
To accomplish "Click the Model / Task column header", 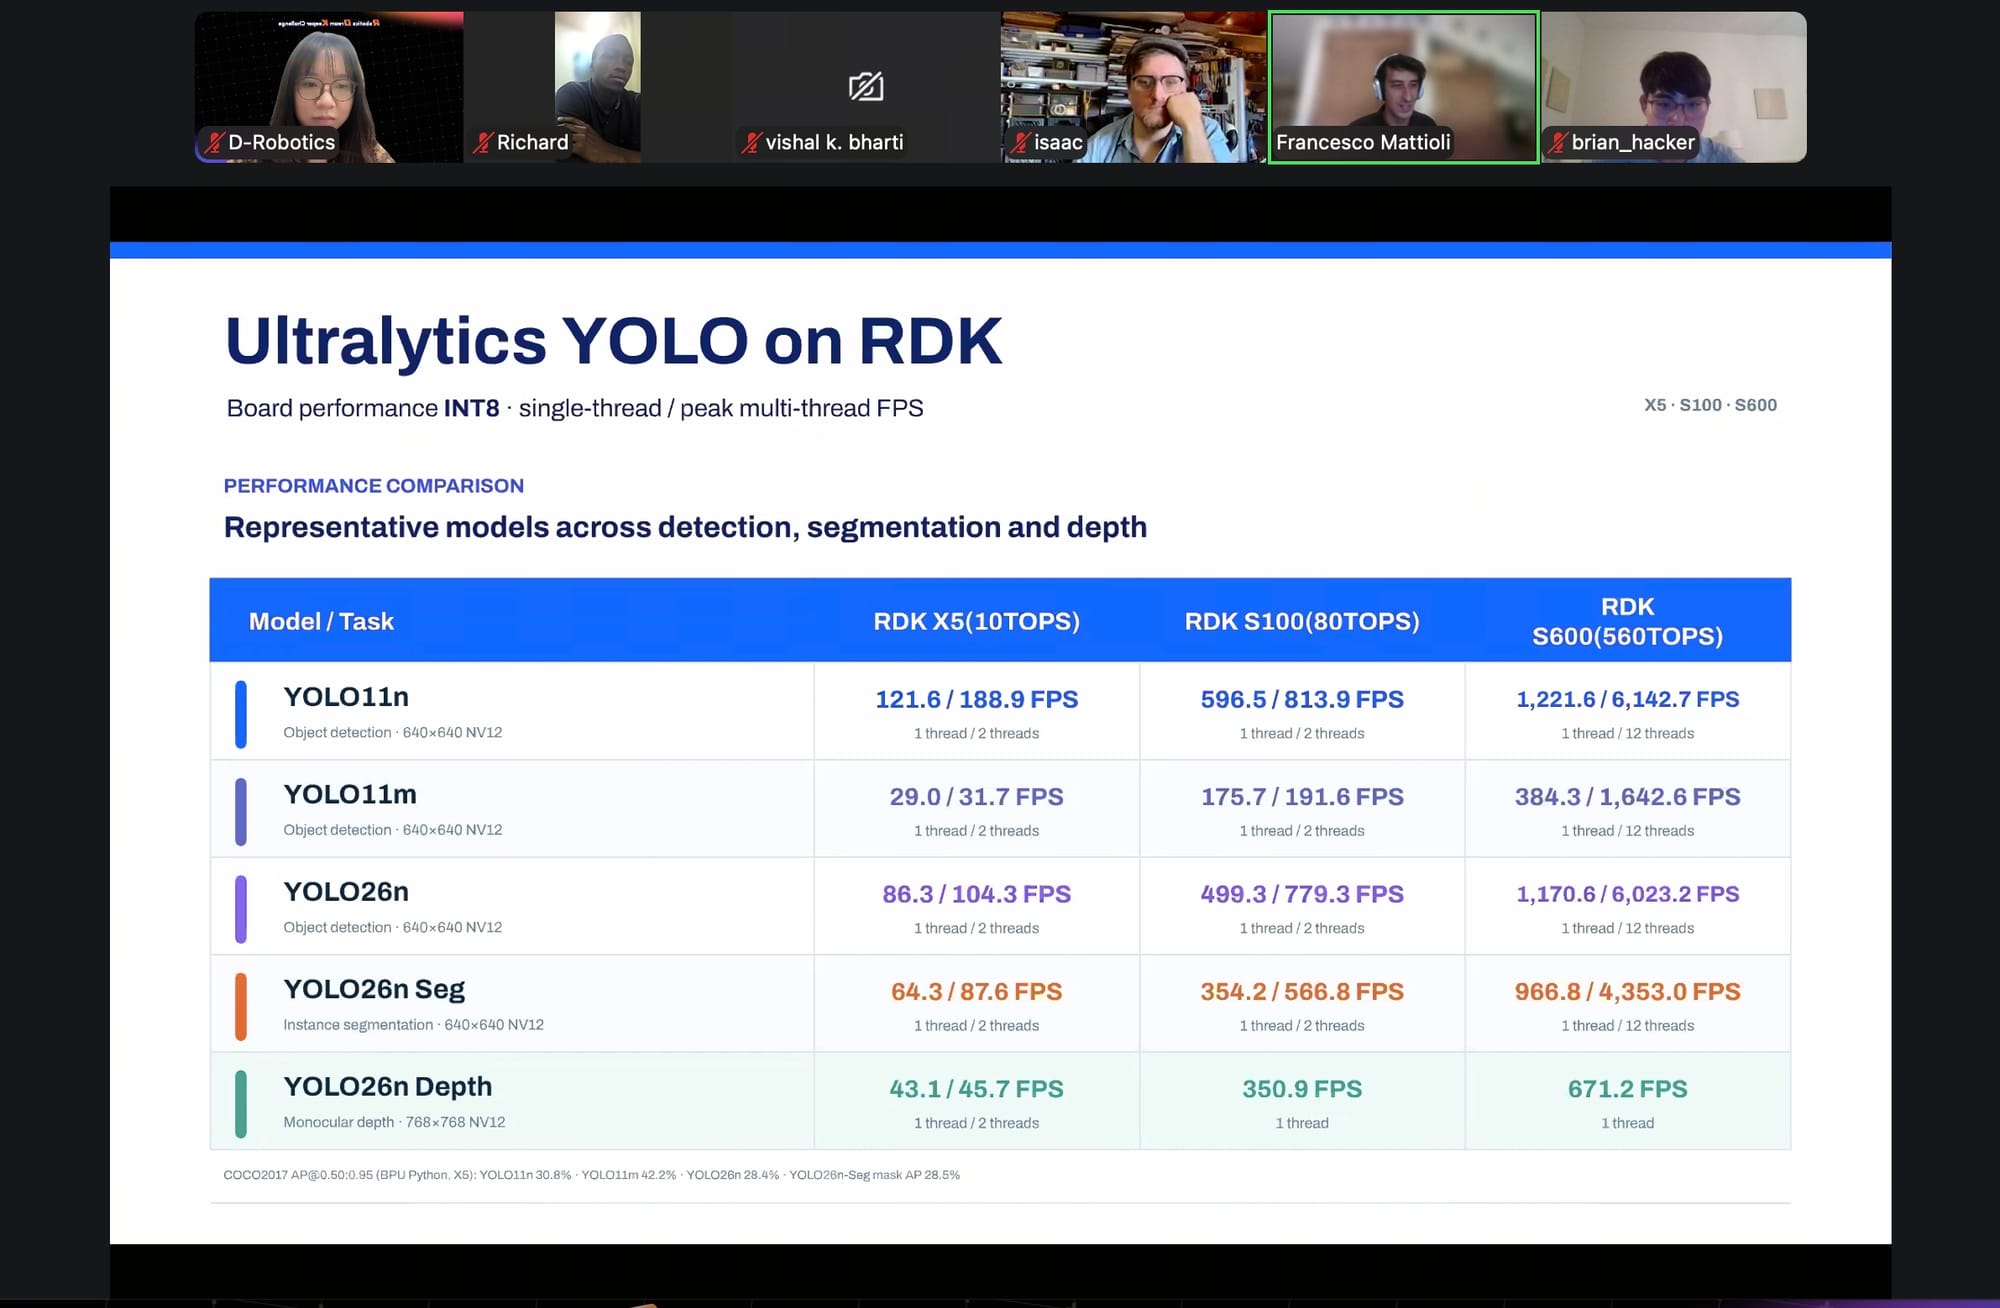I will coord(321,621).
